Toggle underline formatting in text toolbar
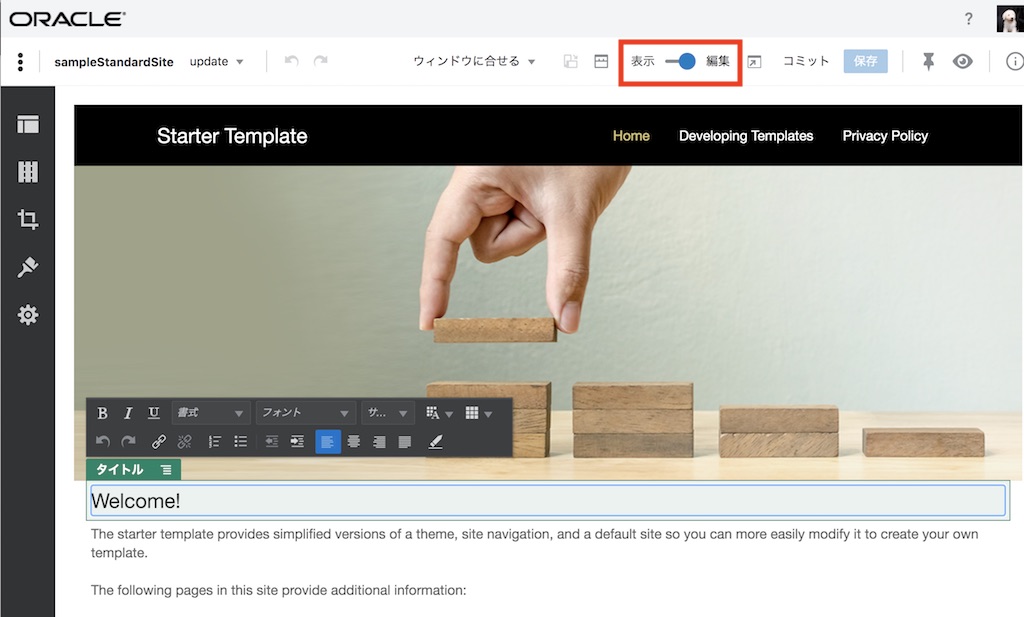 coord(153,413)
